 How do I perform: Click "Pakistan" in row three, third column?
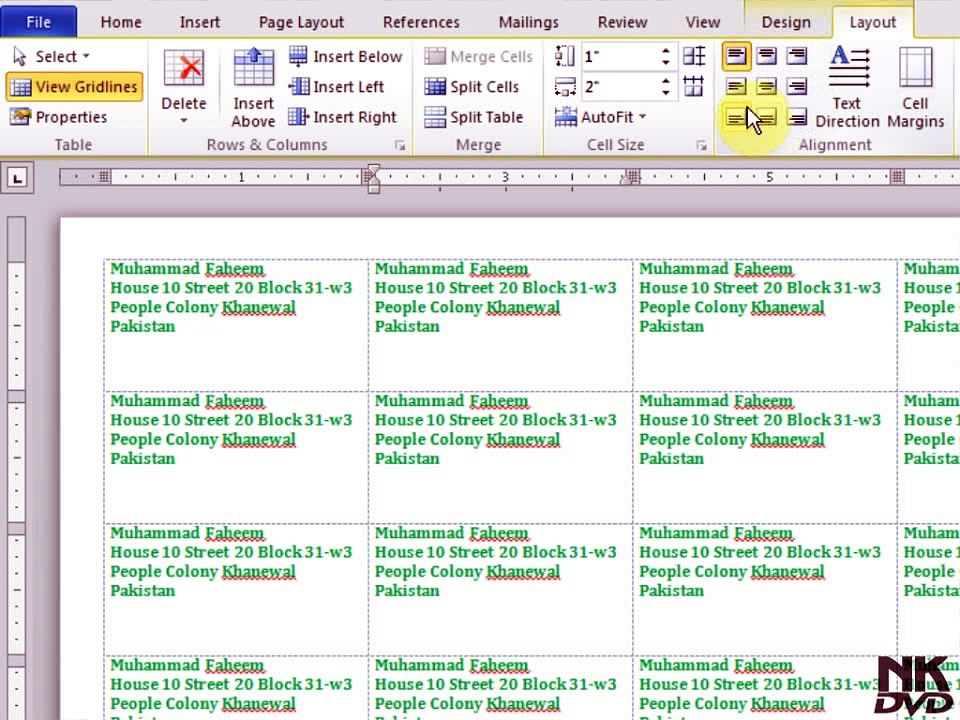672,591
